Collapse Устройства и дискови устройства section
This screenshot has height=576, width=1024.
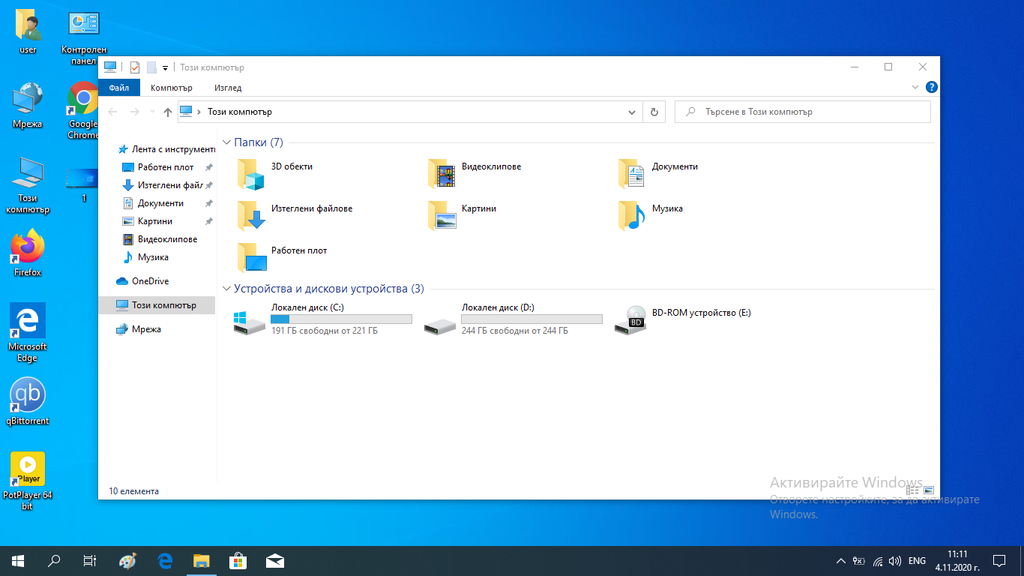coord(226,289)
